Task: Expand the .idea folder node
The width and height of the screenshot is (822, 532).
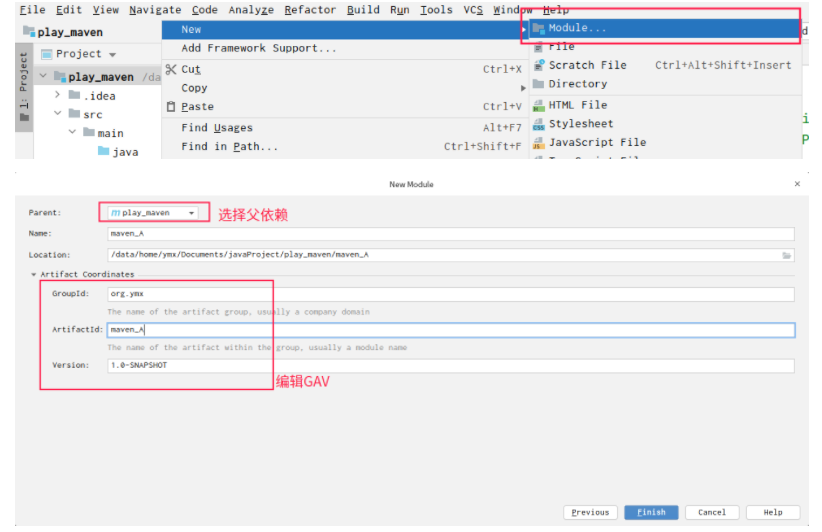Action: pyautogui.click(x=58, y=95)
